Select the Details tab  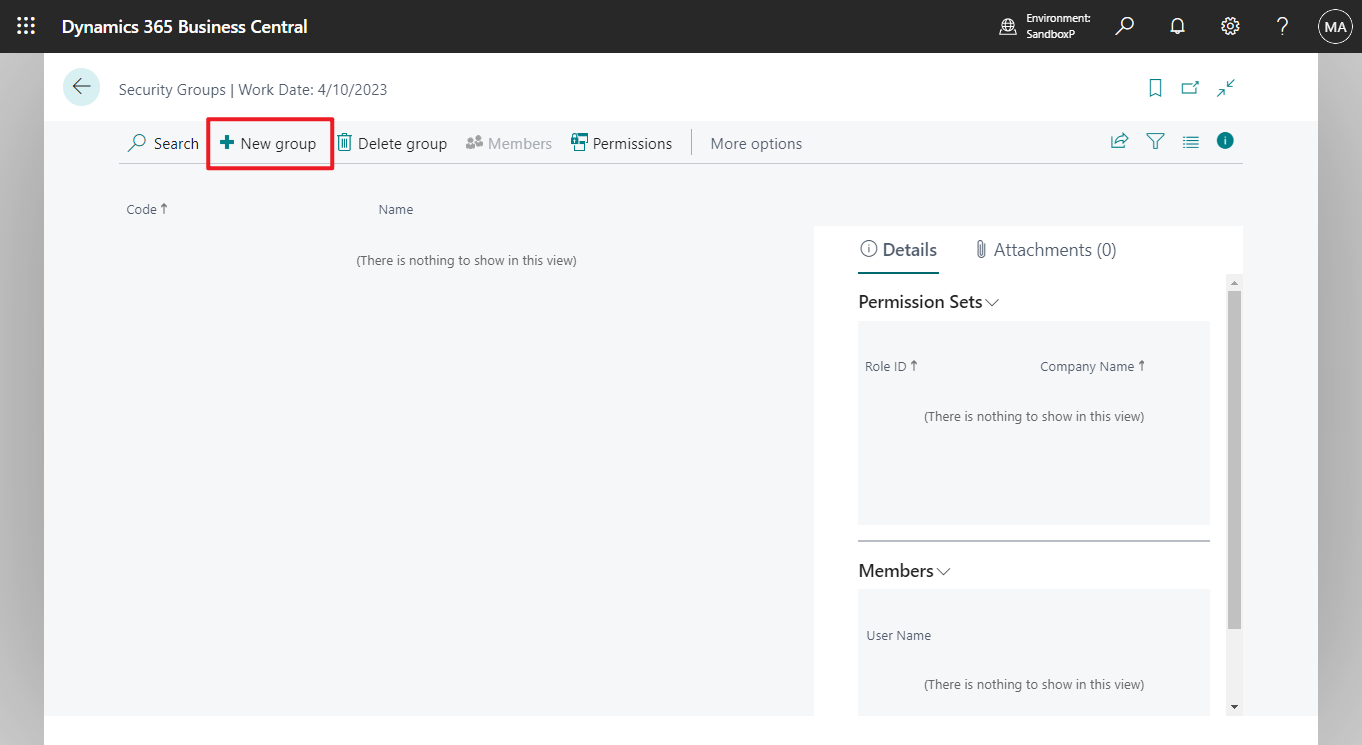tap(898, 250)
